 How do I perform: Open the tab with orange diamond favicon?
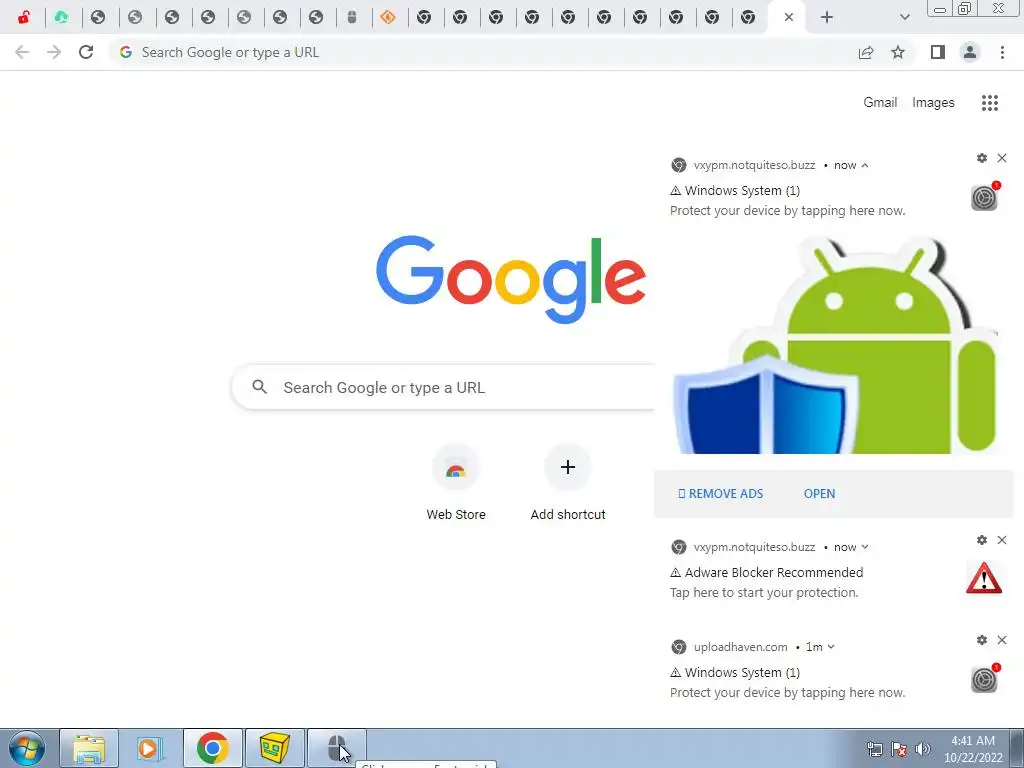tap(388, 17)
